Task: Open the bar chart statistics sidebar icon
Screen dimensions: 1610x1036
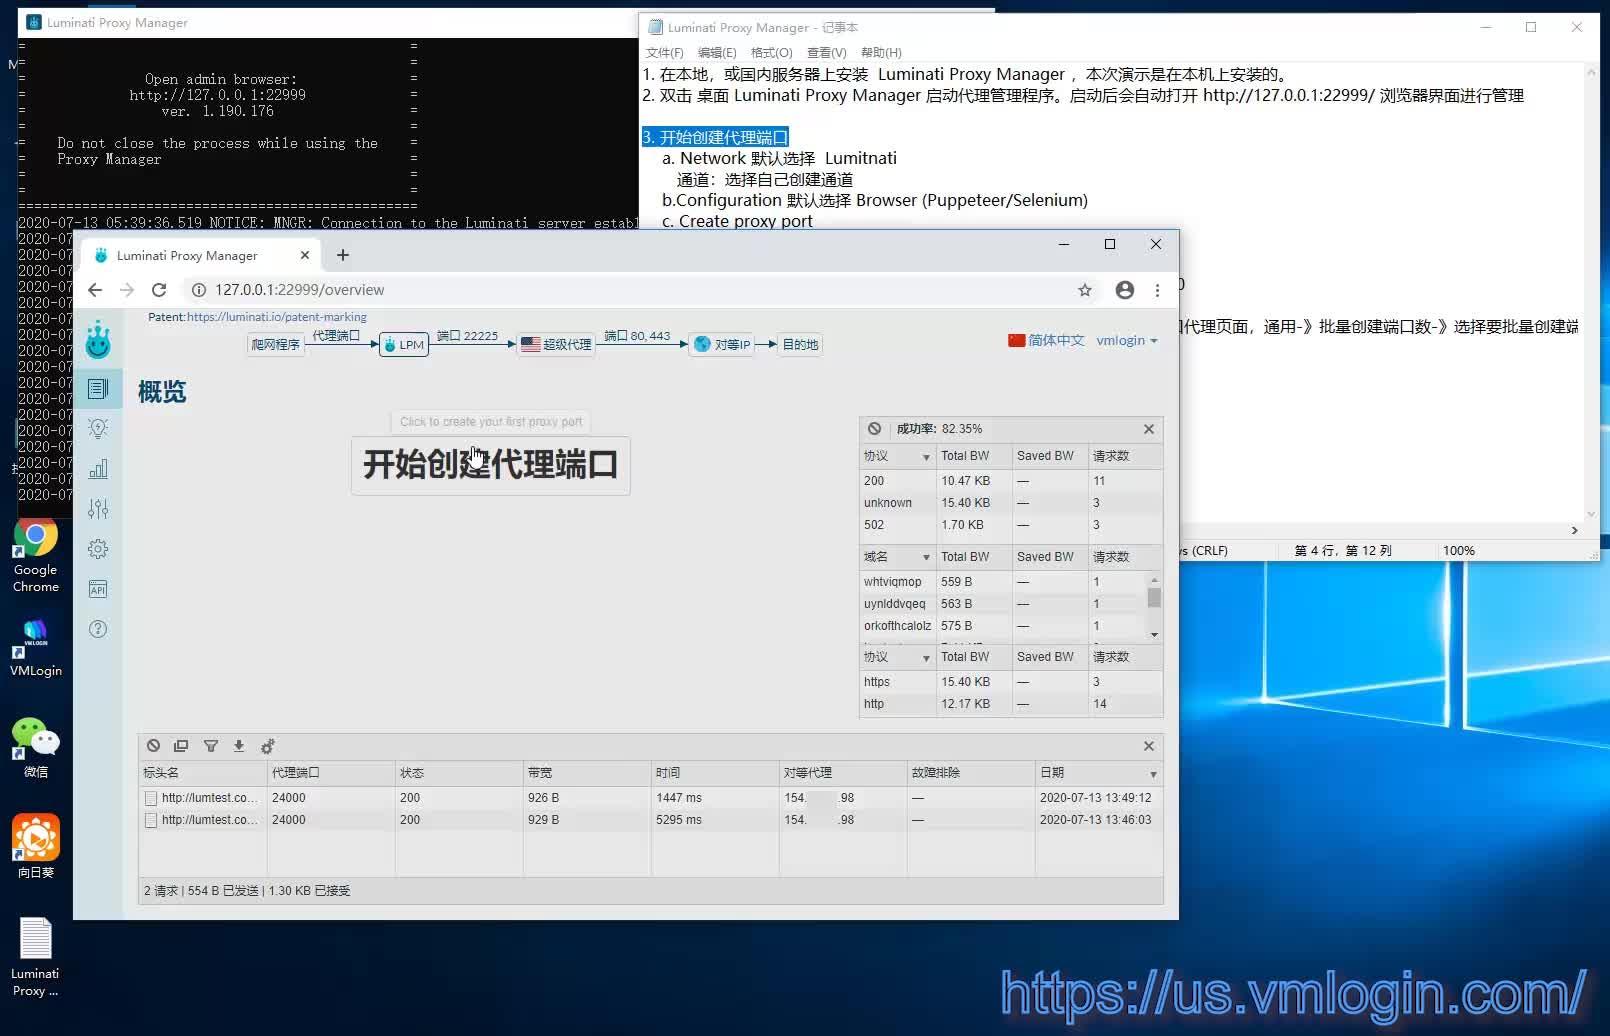Action: pyautogui.click(x=98, y=469)
